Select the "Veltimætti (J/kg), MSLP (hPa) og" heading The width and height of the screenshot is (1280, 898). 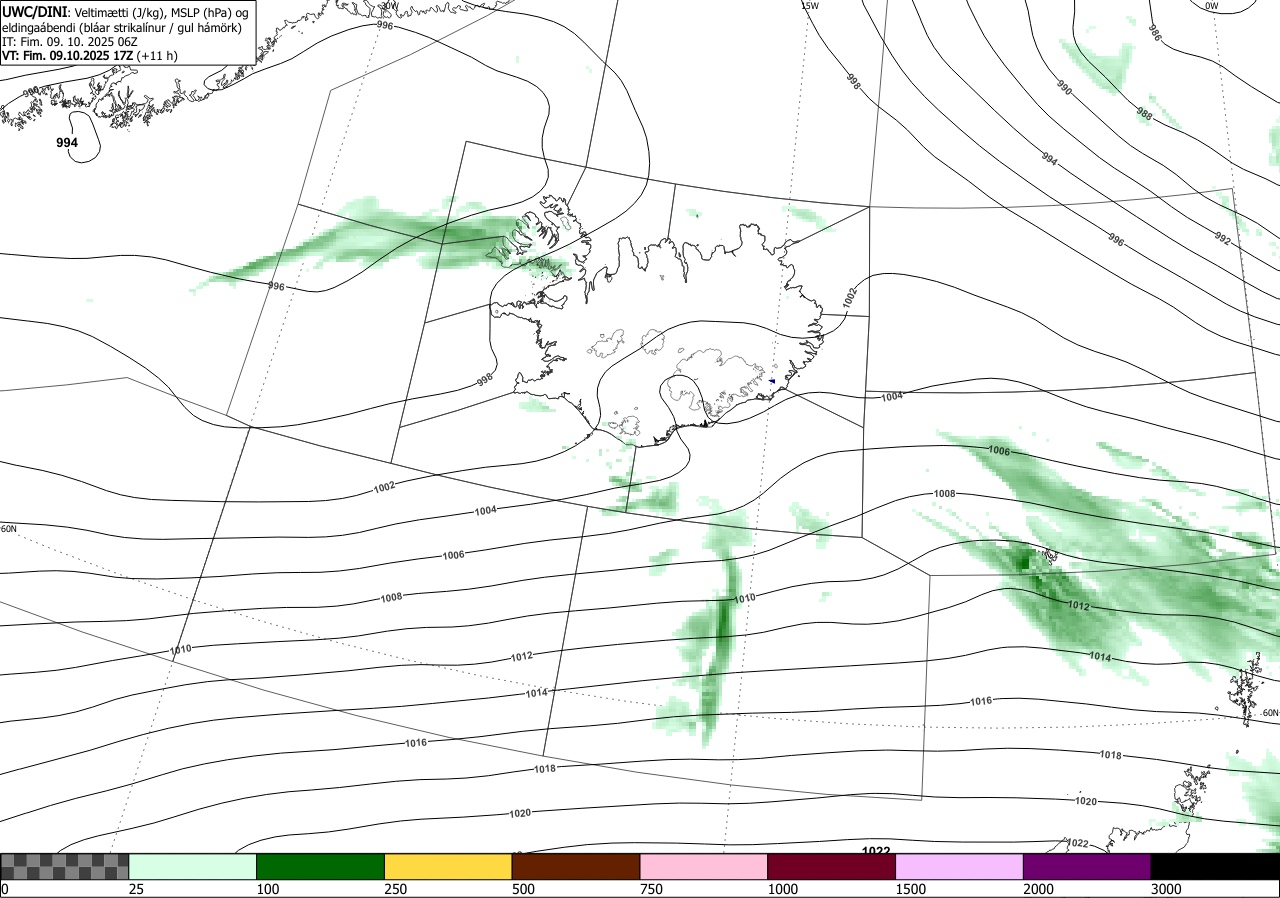(x=162, y=12)
